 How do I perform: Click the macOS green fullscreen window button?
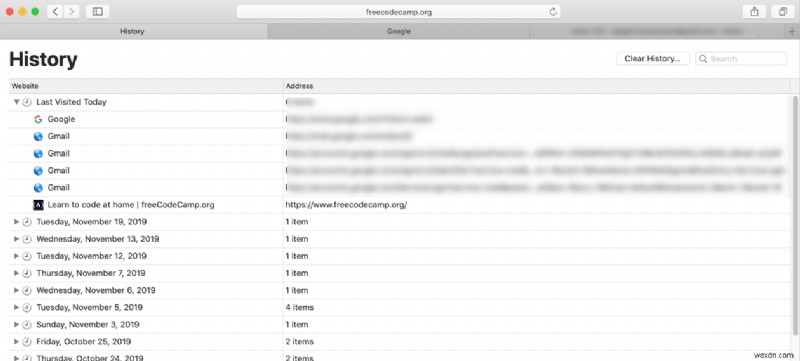pyautogui.click(x=35, y=12)
